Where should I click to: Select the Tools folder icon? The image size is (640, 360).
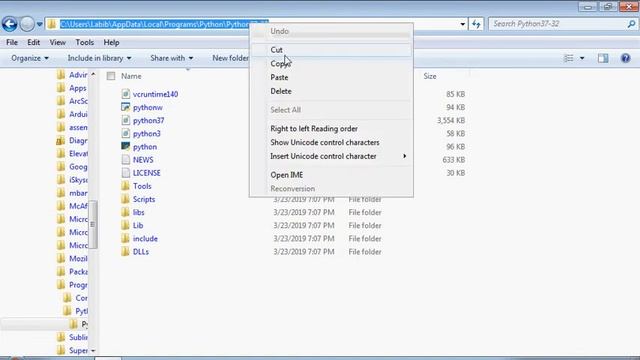point(126,186)
